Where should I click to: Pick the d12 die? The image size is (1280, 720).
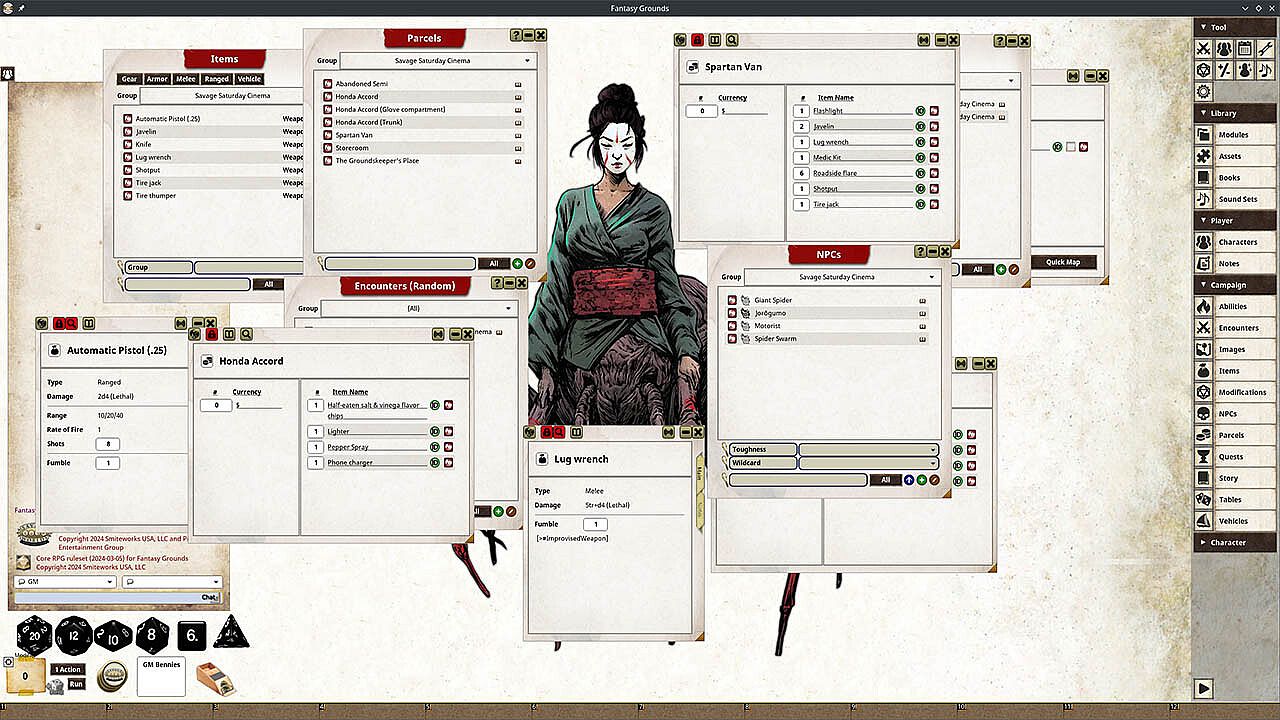[74, 635]
